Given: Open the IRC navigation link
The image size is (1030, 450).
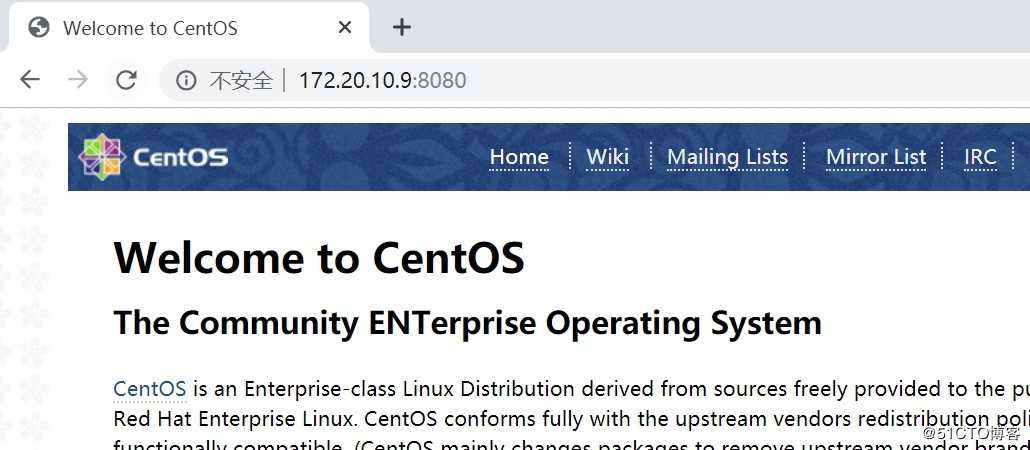Looking at the screenshot, I should pyautogui.click(x=980, y=157).
